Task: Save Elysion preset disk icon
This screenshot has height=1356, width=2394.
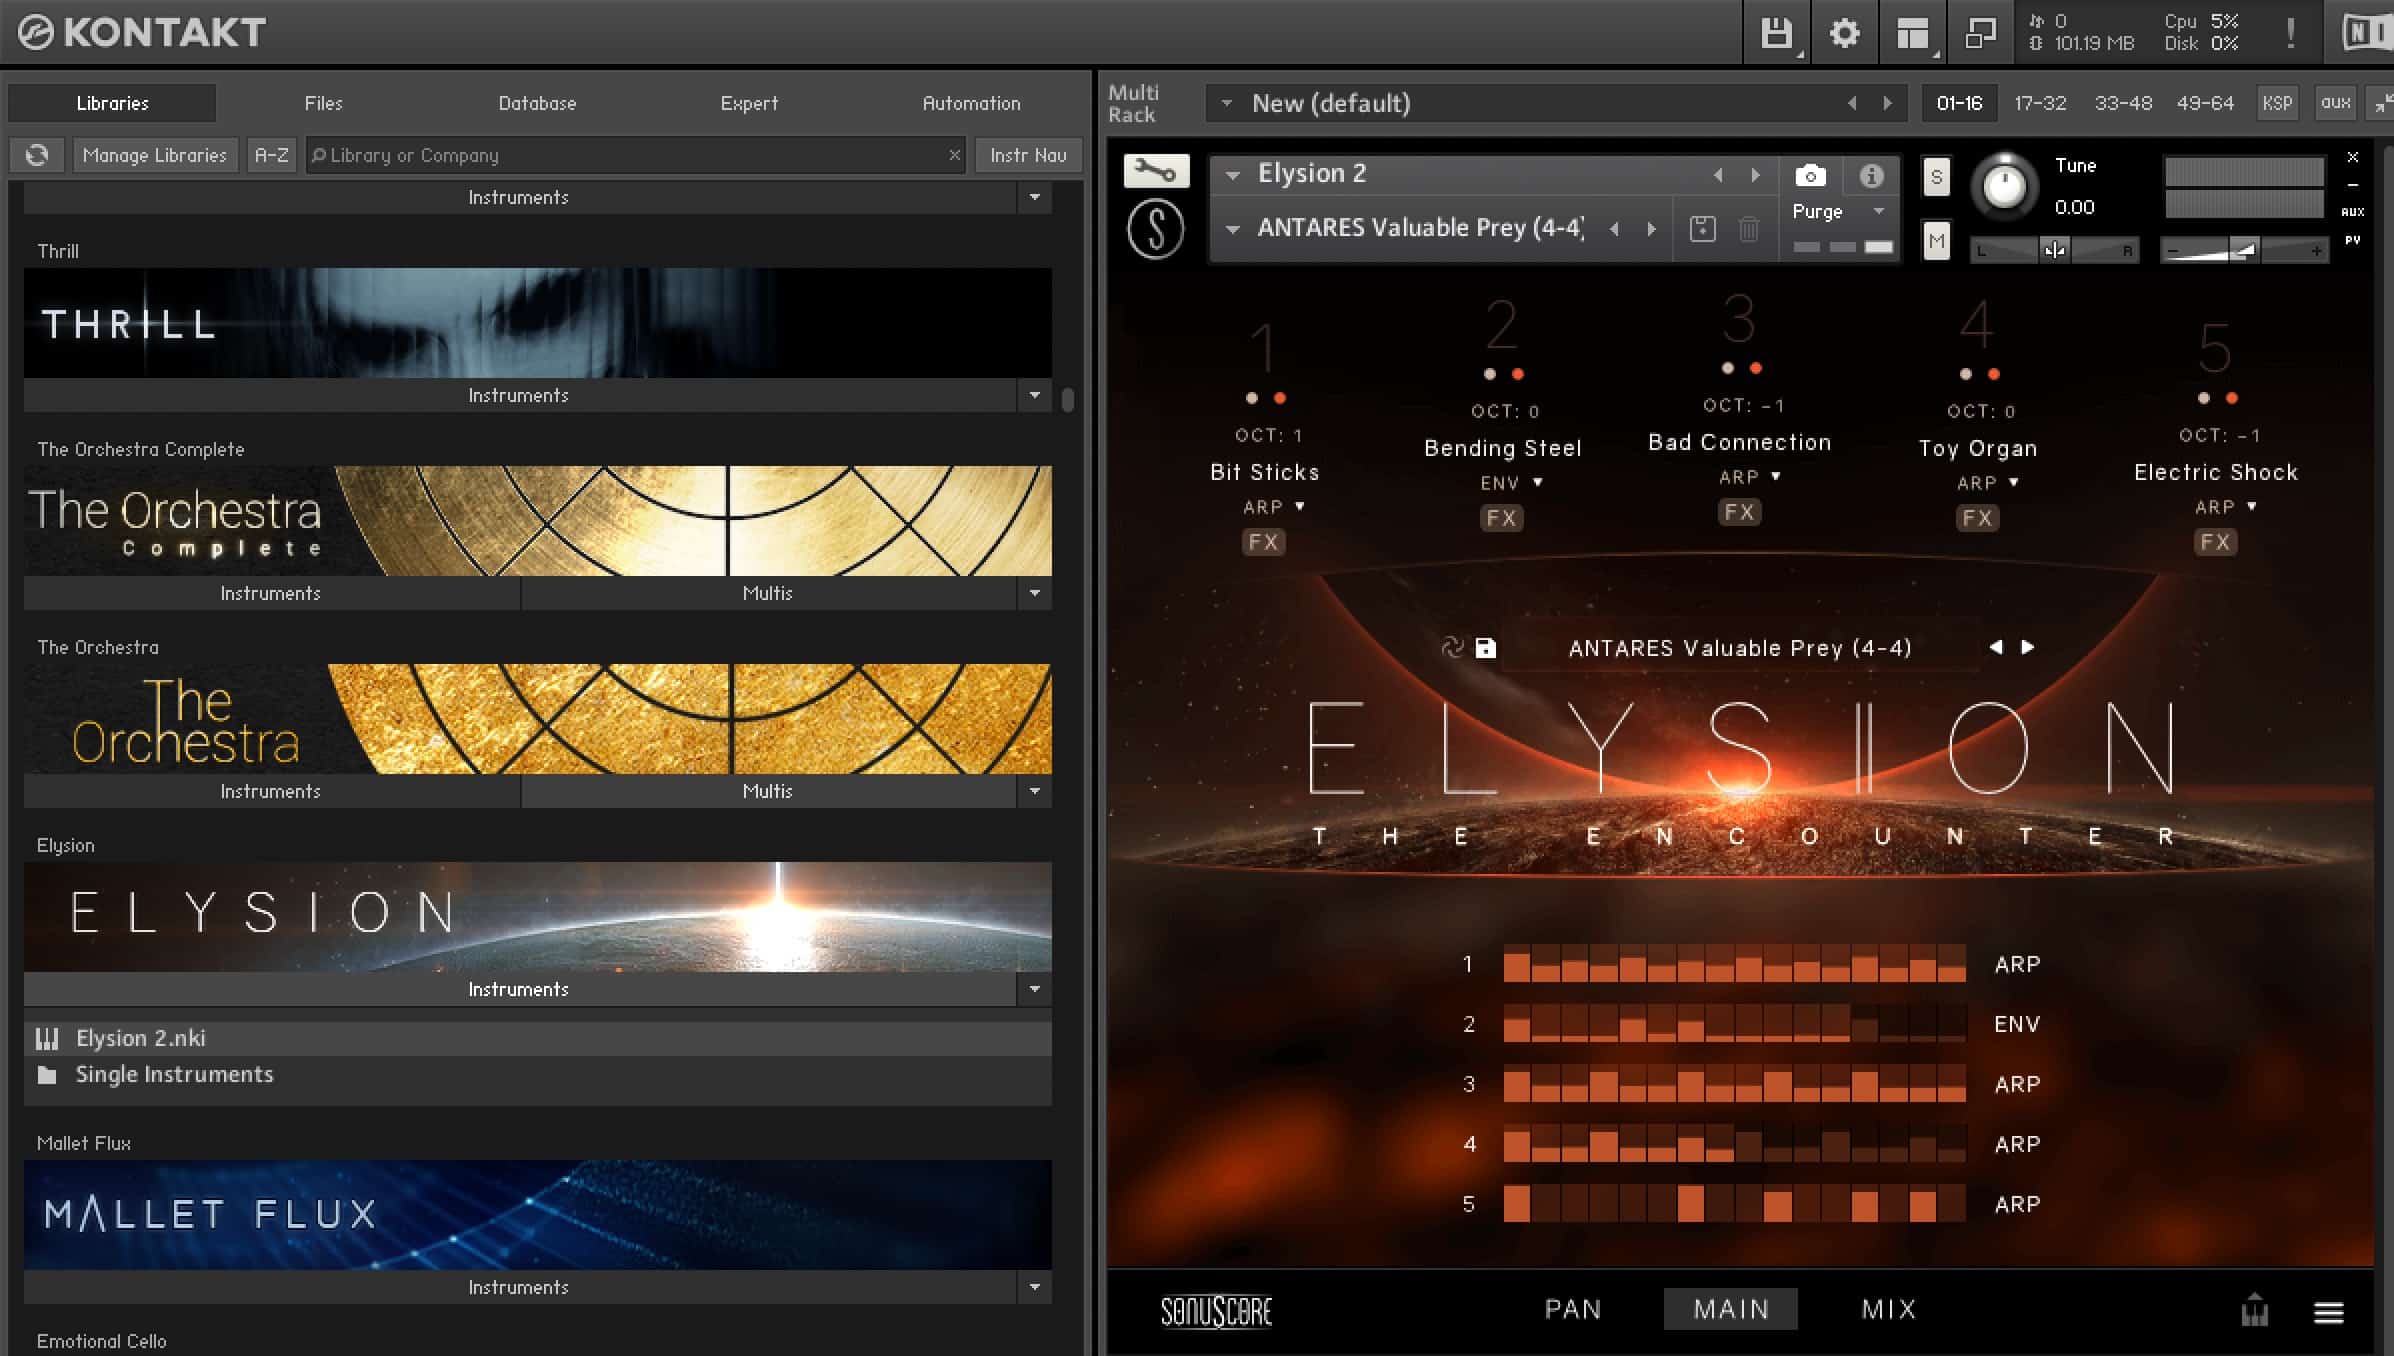Action: point(1486,648)
